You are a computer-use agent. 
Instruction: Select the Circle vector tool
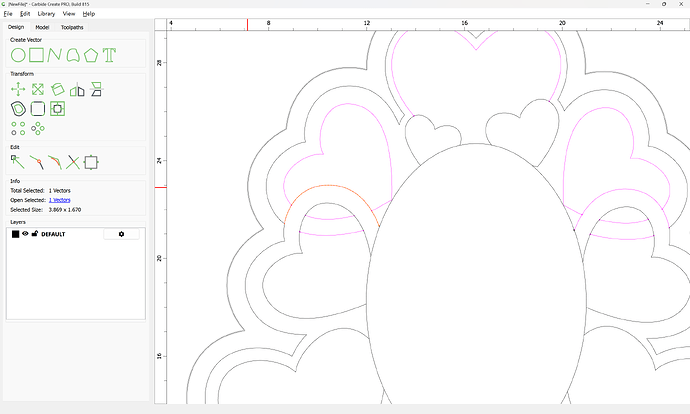pos(18,55)
